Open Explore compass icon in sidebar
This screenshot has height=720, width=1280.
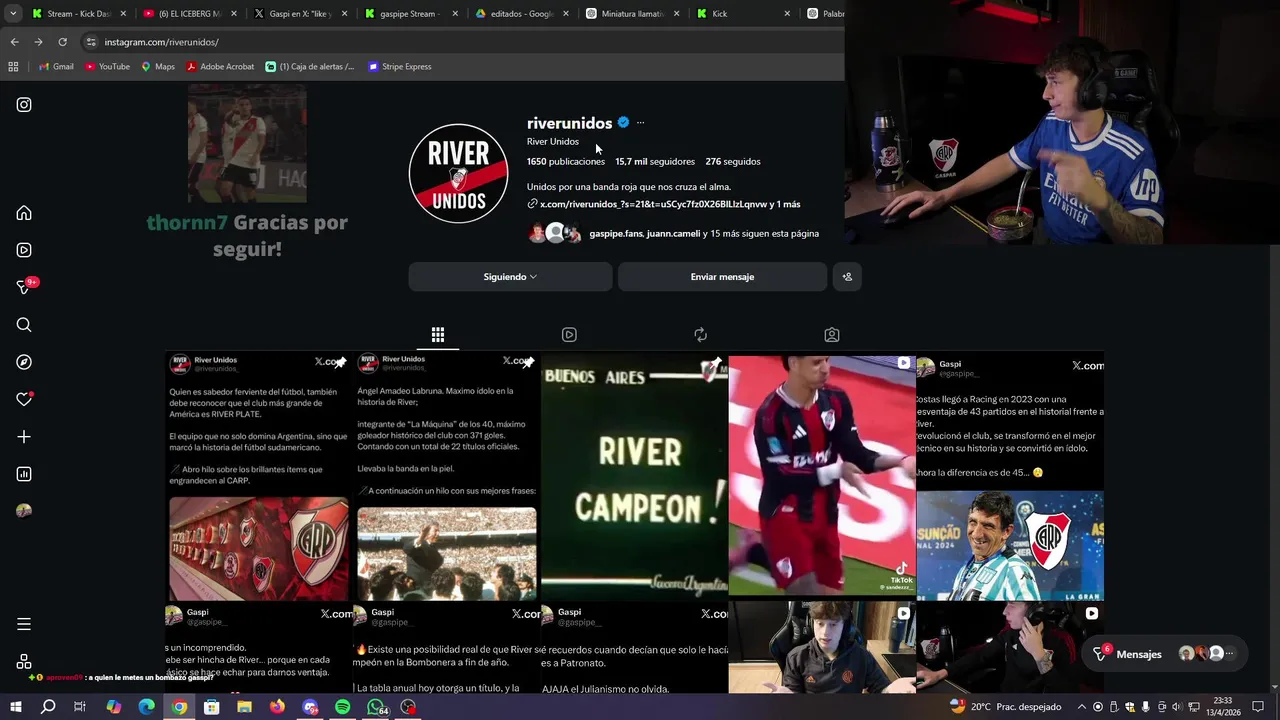(24, 362)
